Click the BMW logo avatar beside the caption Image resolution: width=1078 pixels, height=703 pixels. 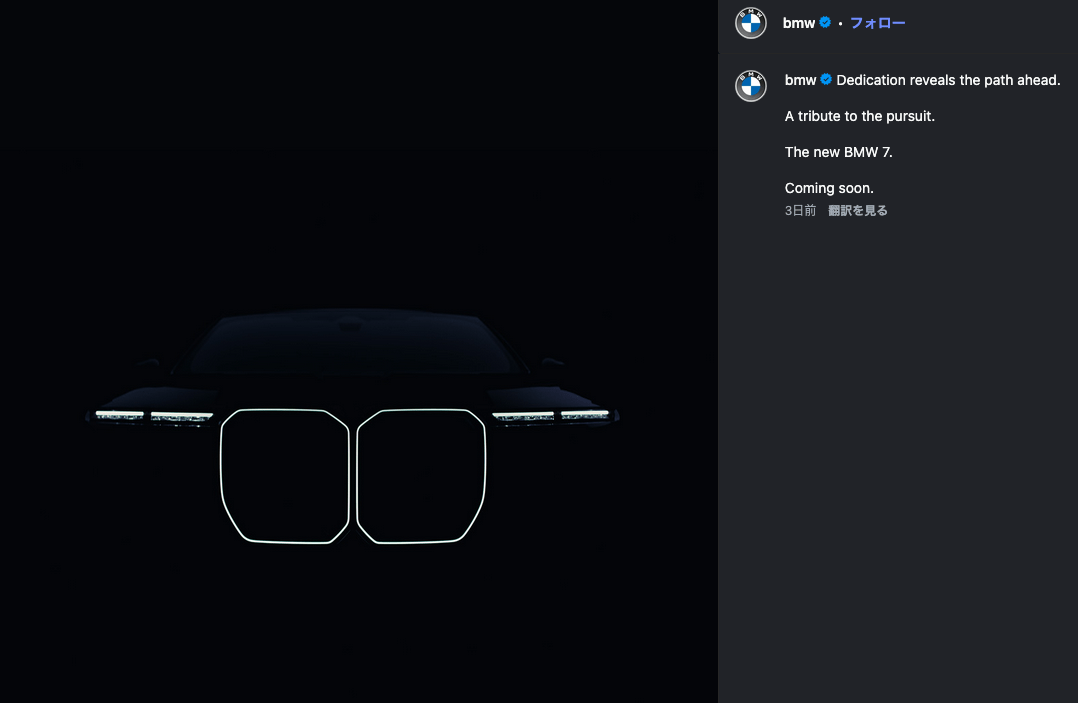pyautogui.click(x=751, y=86)
